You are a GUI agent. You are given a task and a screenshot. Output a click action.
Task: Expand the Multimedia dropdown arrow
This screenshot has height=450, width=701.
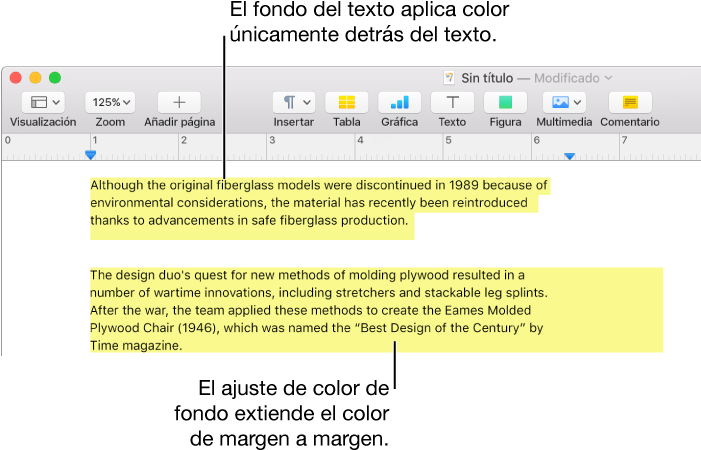click(x=578, y=102)
